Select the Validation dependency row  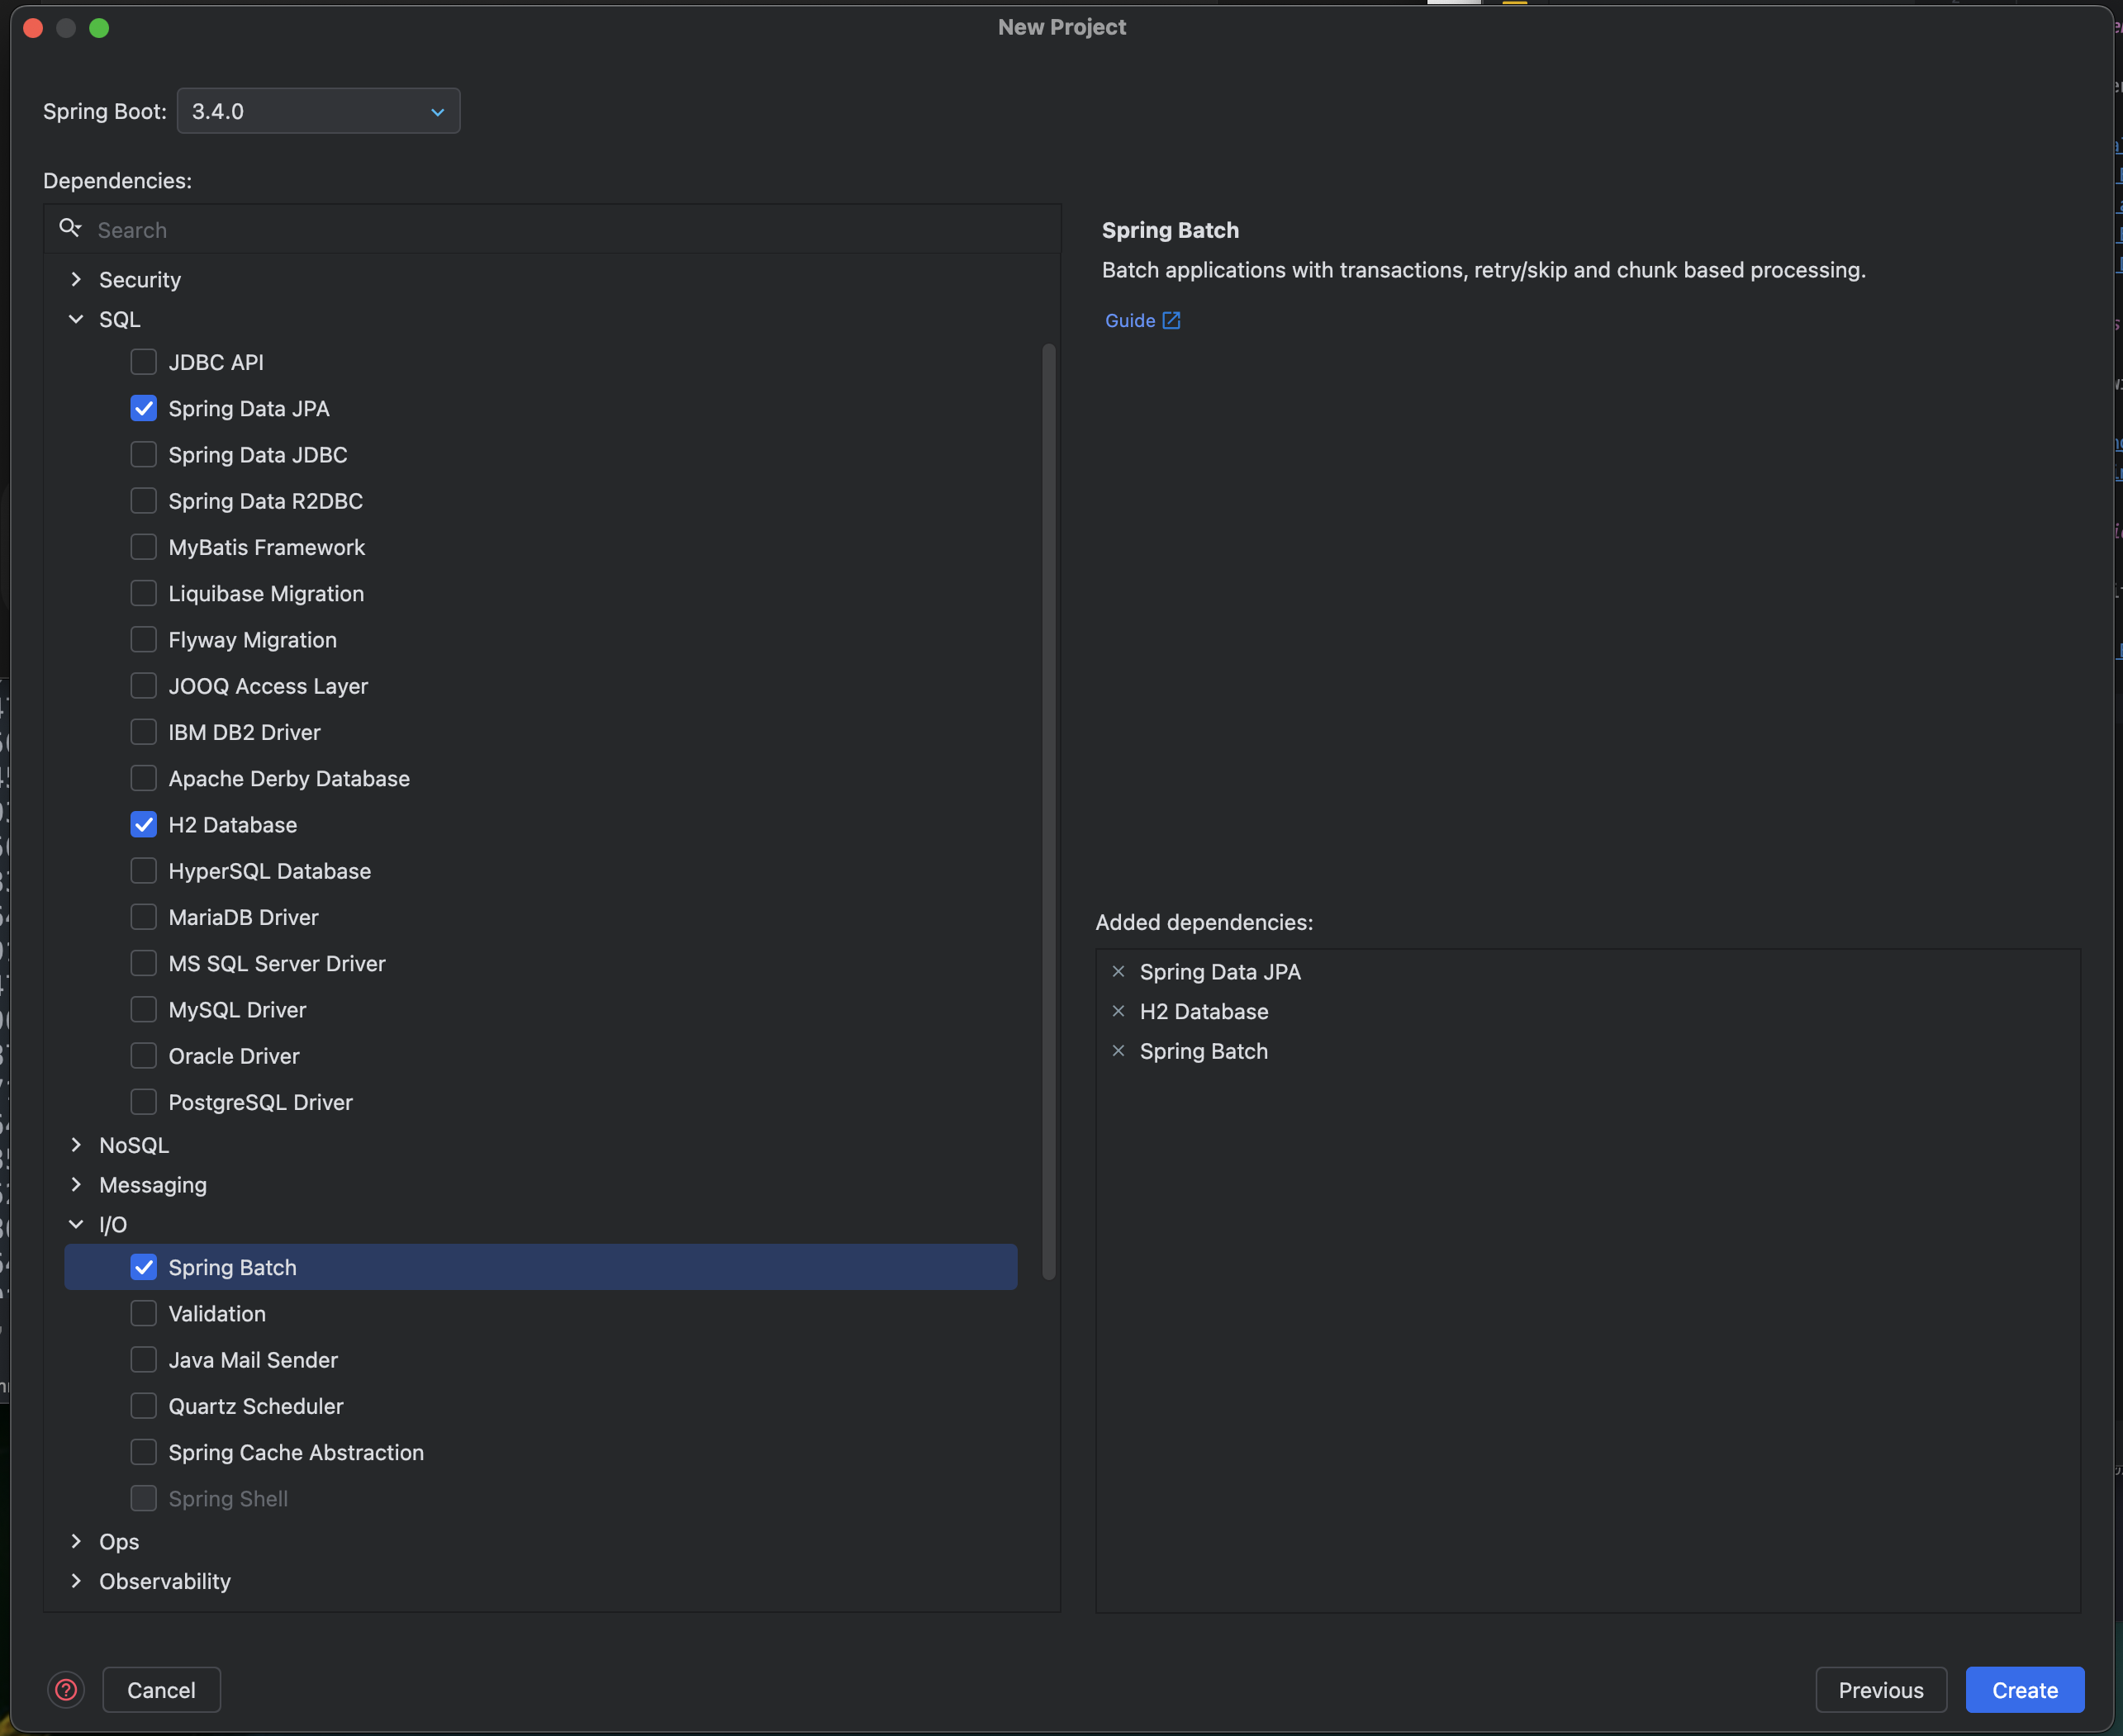[x=217, y=1314]
